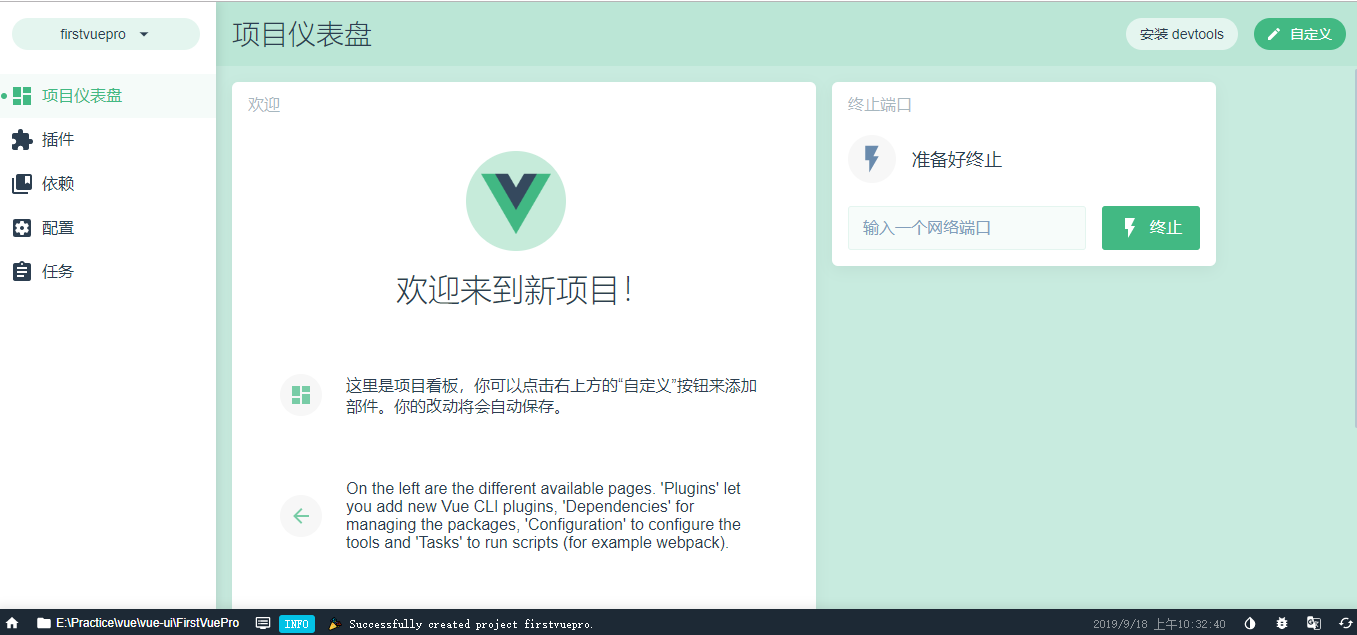Click the 自定义 customize button

[x=1300, y=34]
